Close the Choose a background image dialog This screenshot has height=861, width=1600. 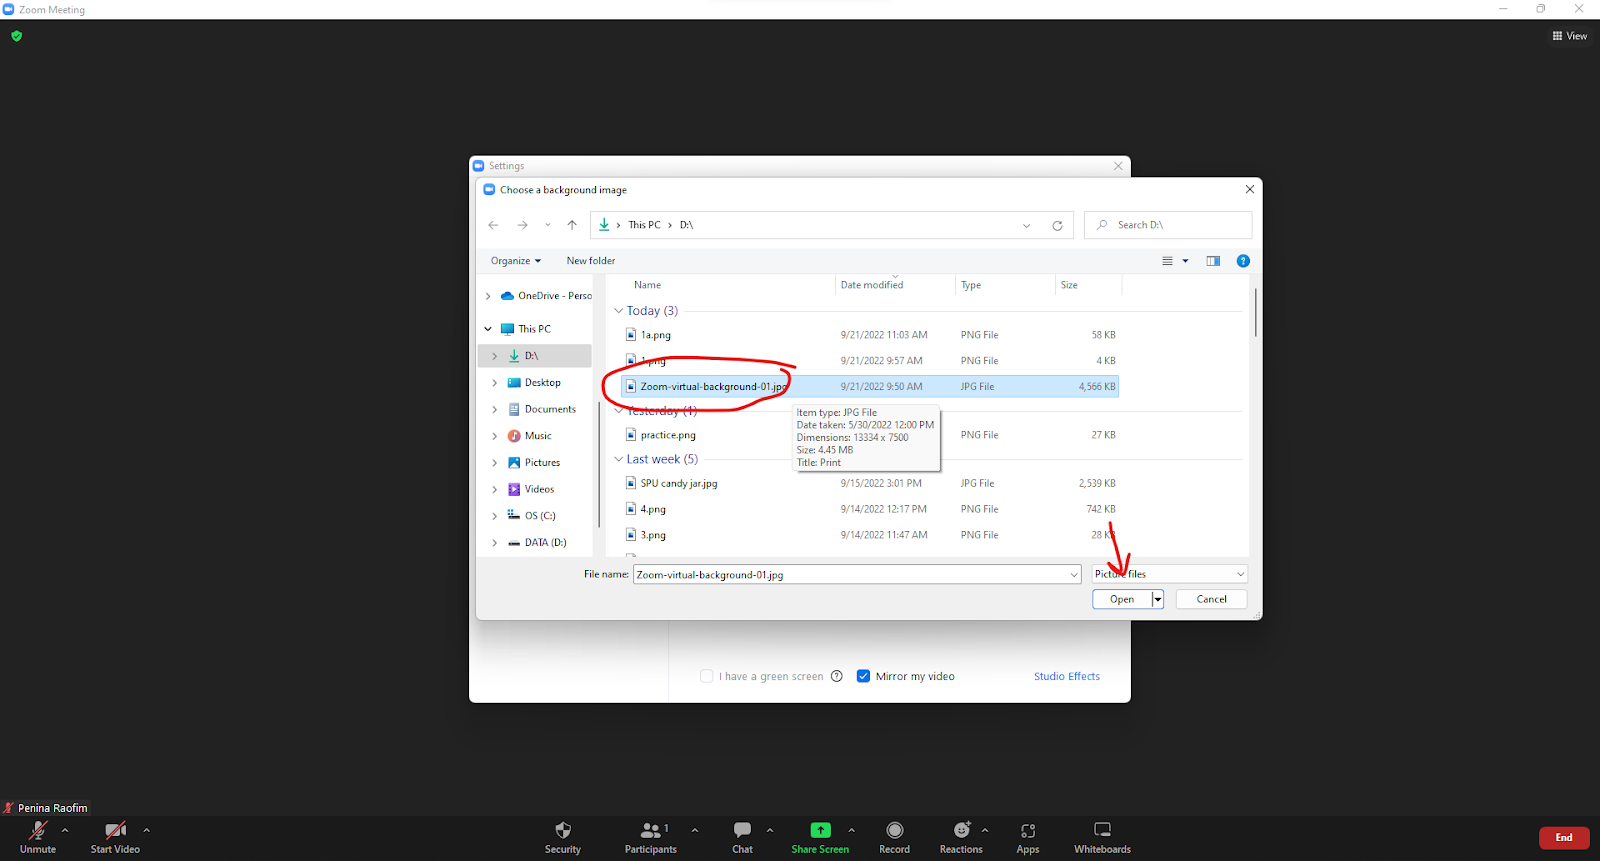[1249, 189]
